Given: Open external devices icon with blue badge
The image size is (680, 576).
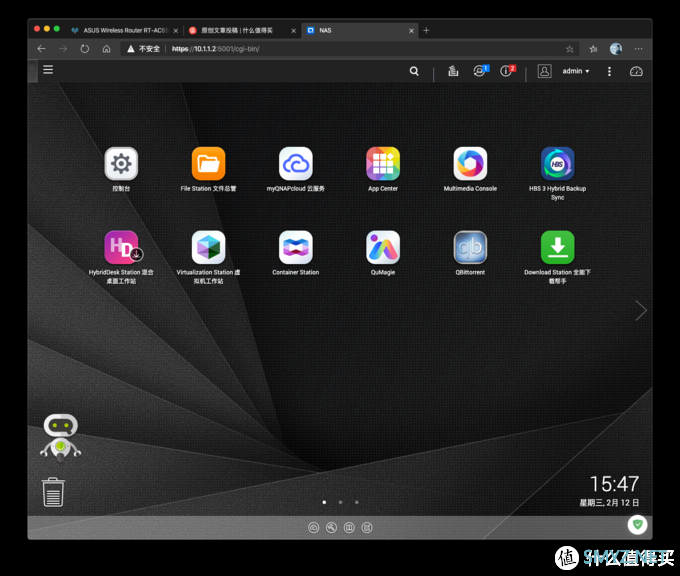Looking at the screenshot, I should pyautogui.click(x=480, y=71).
